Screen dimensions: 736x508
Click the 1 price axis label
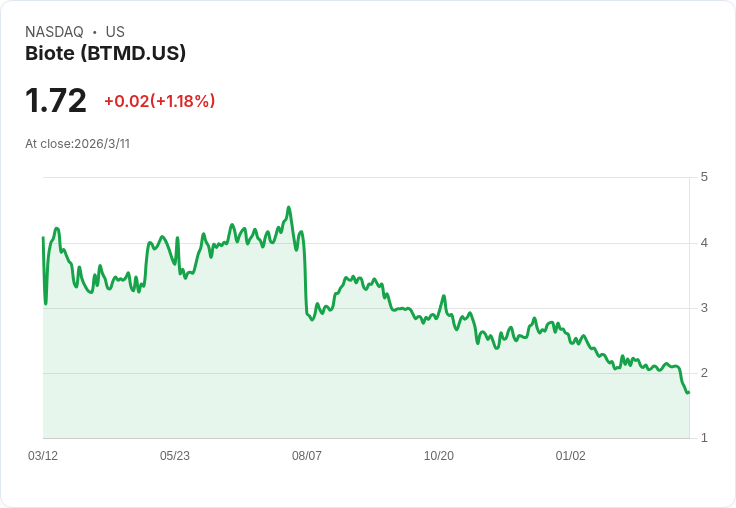(705, 438)
